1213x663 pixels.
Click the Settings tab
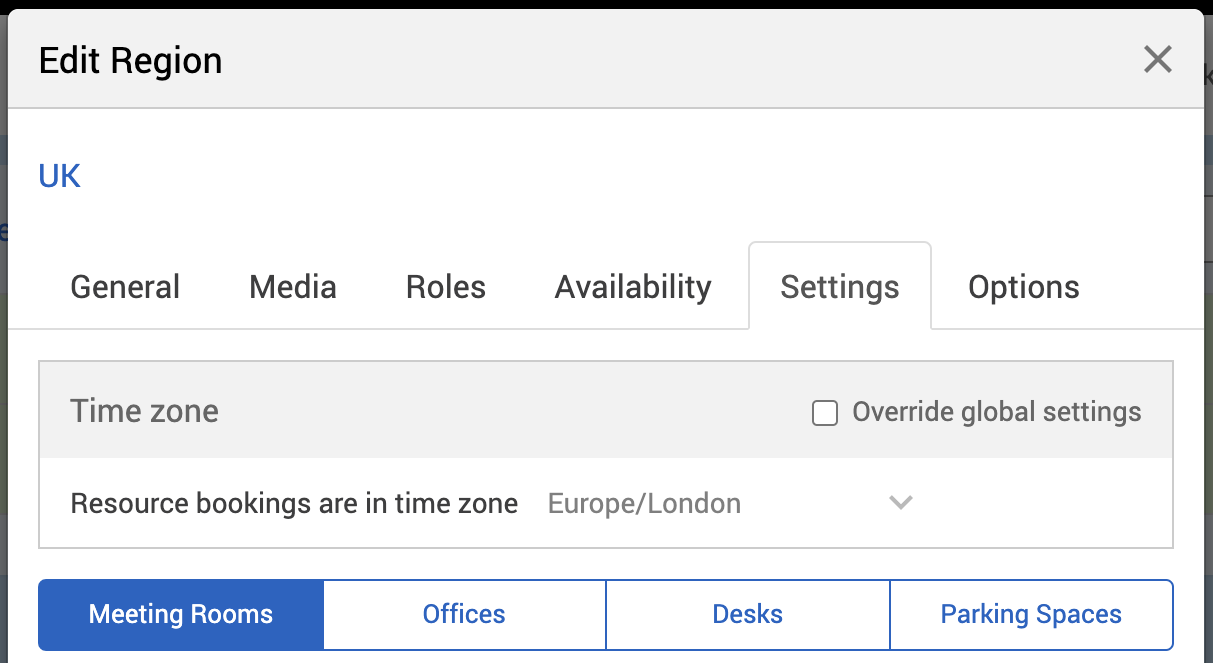[839, 287]
